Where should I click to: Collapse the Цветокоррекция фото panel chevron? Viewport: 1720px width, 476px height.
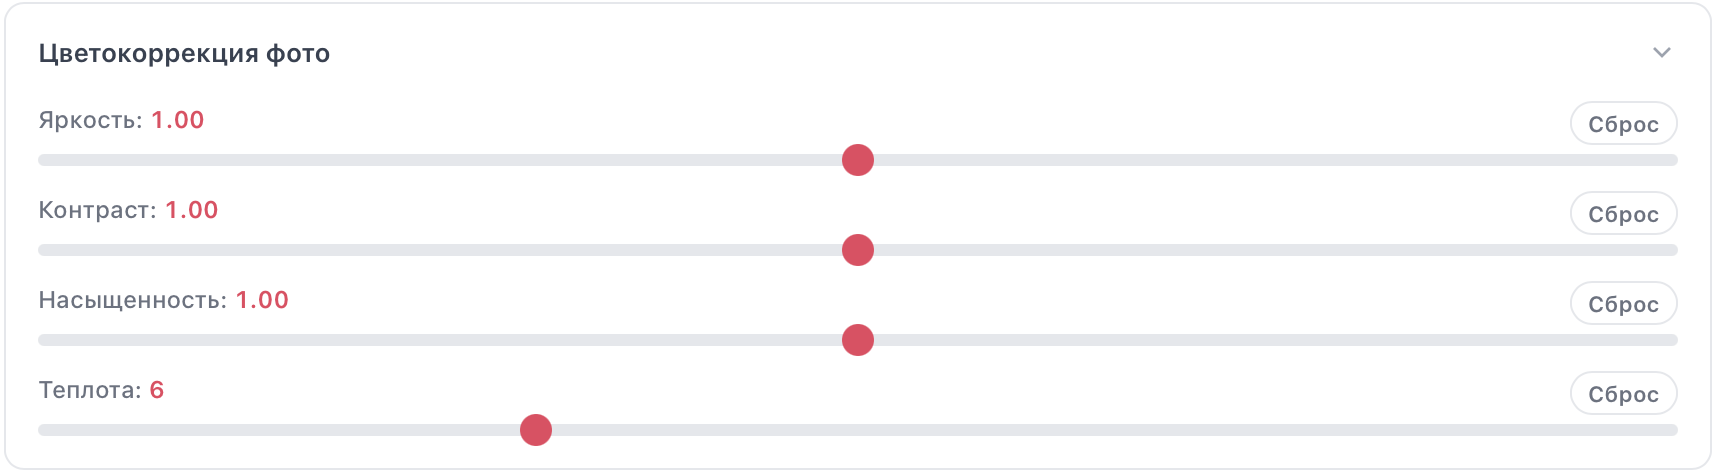pyautogui.click(x=1661, y=53)
